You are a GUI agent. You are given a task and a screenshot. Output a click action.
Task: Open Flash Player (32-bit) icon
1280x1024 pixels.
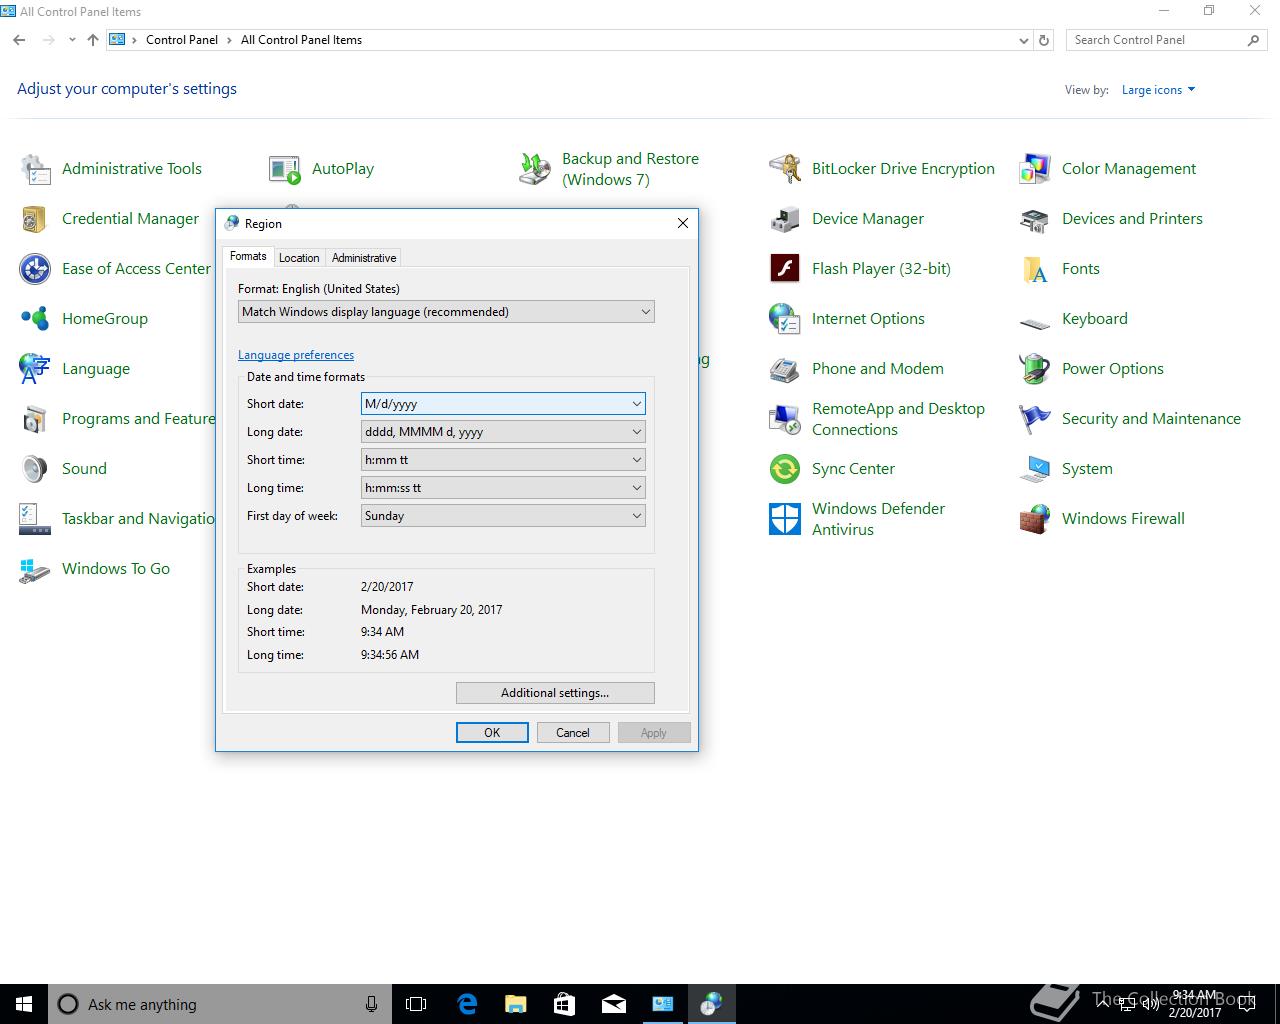tap(785, 269)
